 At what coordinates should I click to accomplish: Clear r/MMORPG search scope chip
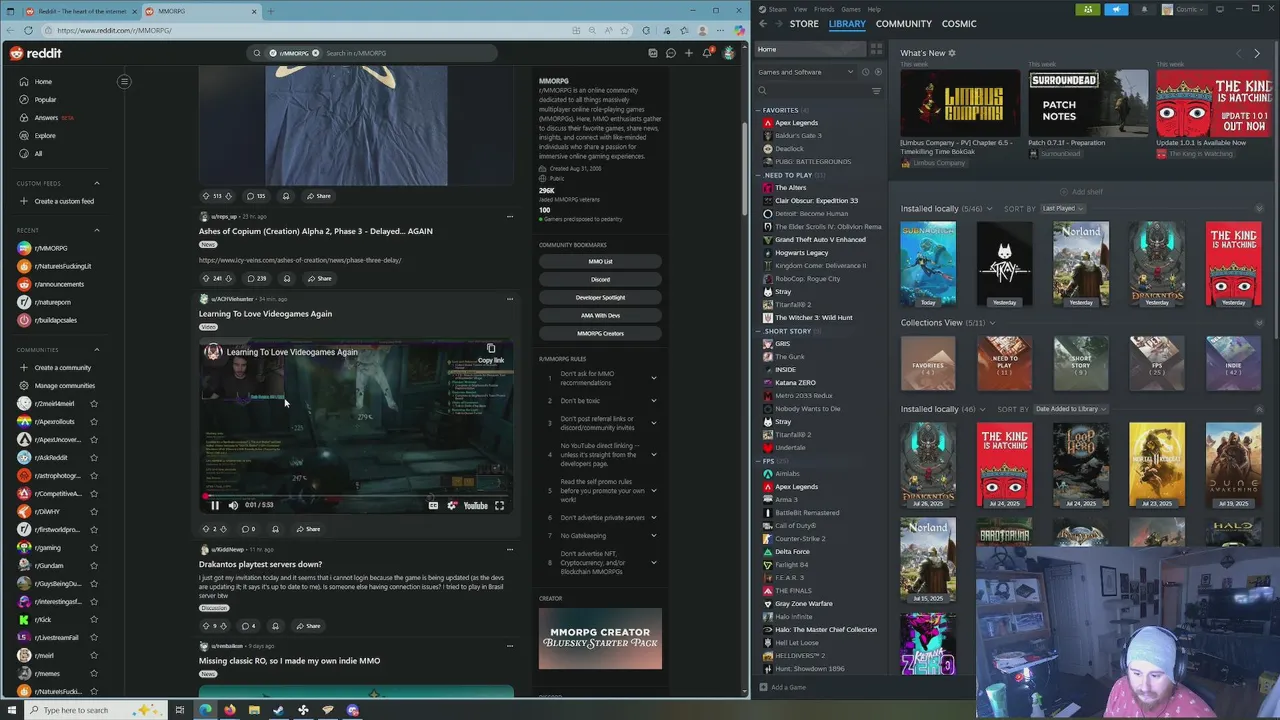[x=315, y=53]
